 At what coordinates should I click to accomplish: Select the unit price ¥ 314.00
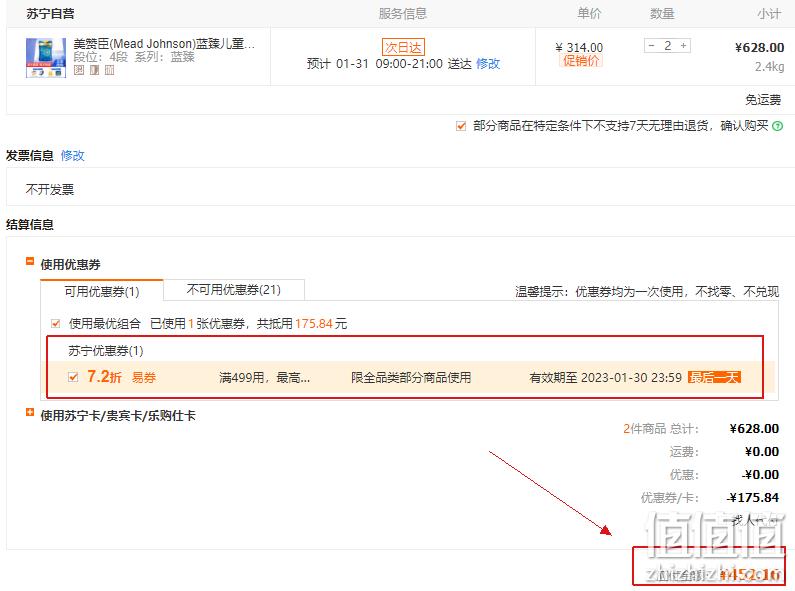click(x=579, y=48)
